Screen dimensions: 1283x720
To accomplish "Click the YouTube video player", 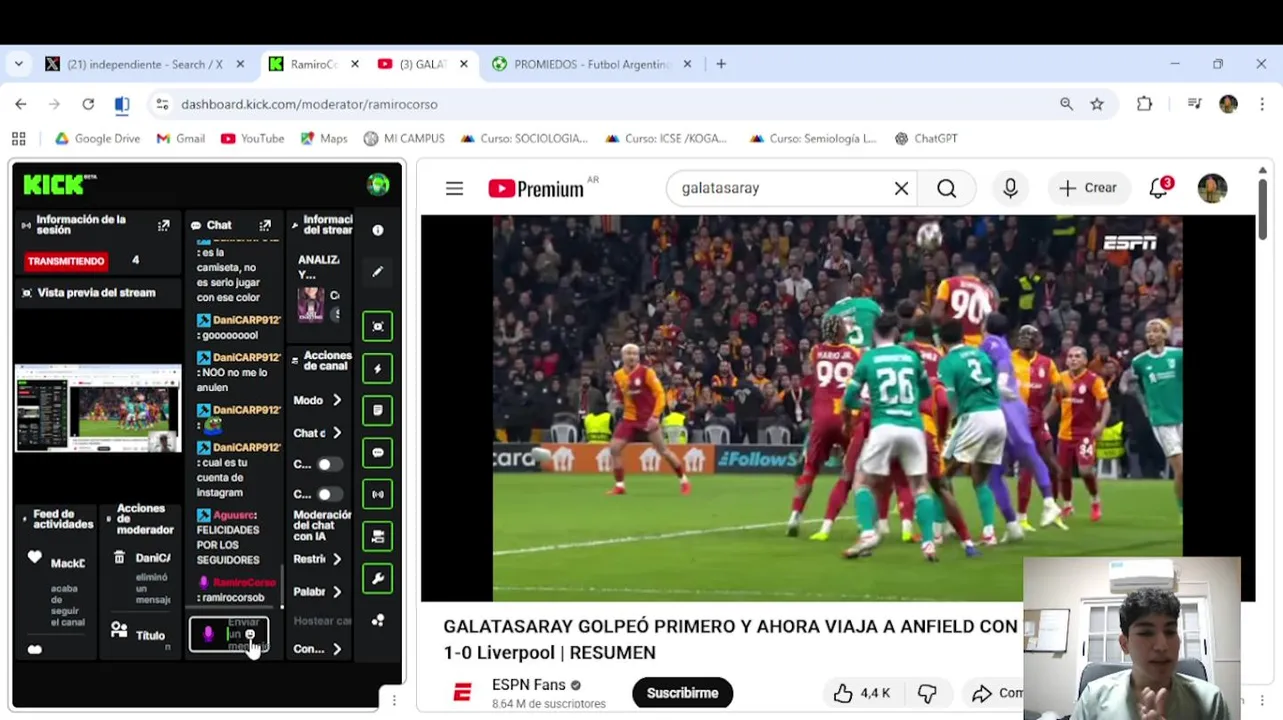I will tap(837, 408).
